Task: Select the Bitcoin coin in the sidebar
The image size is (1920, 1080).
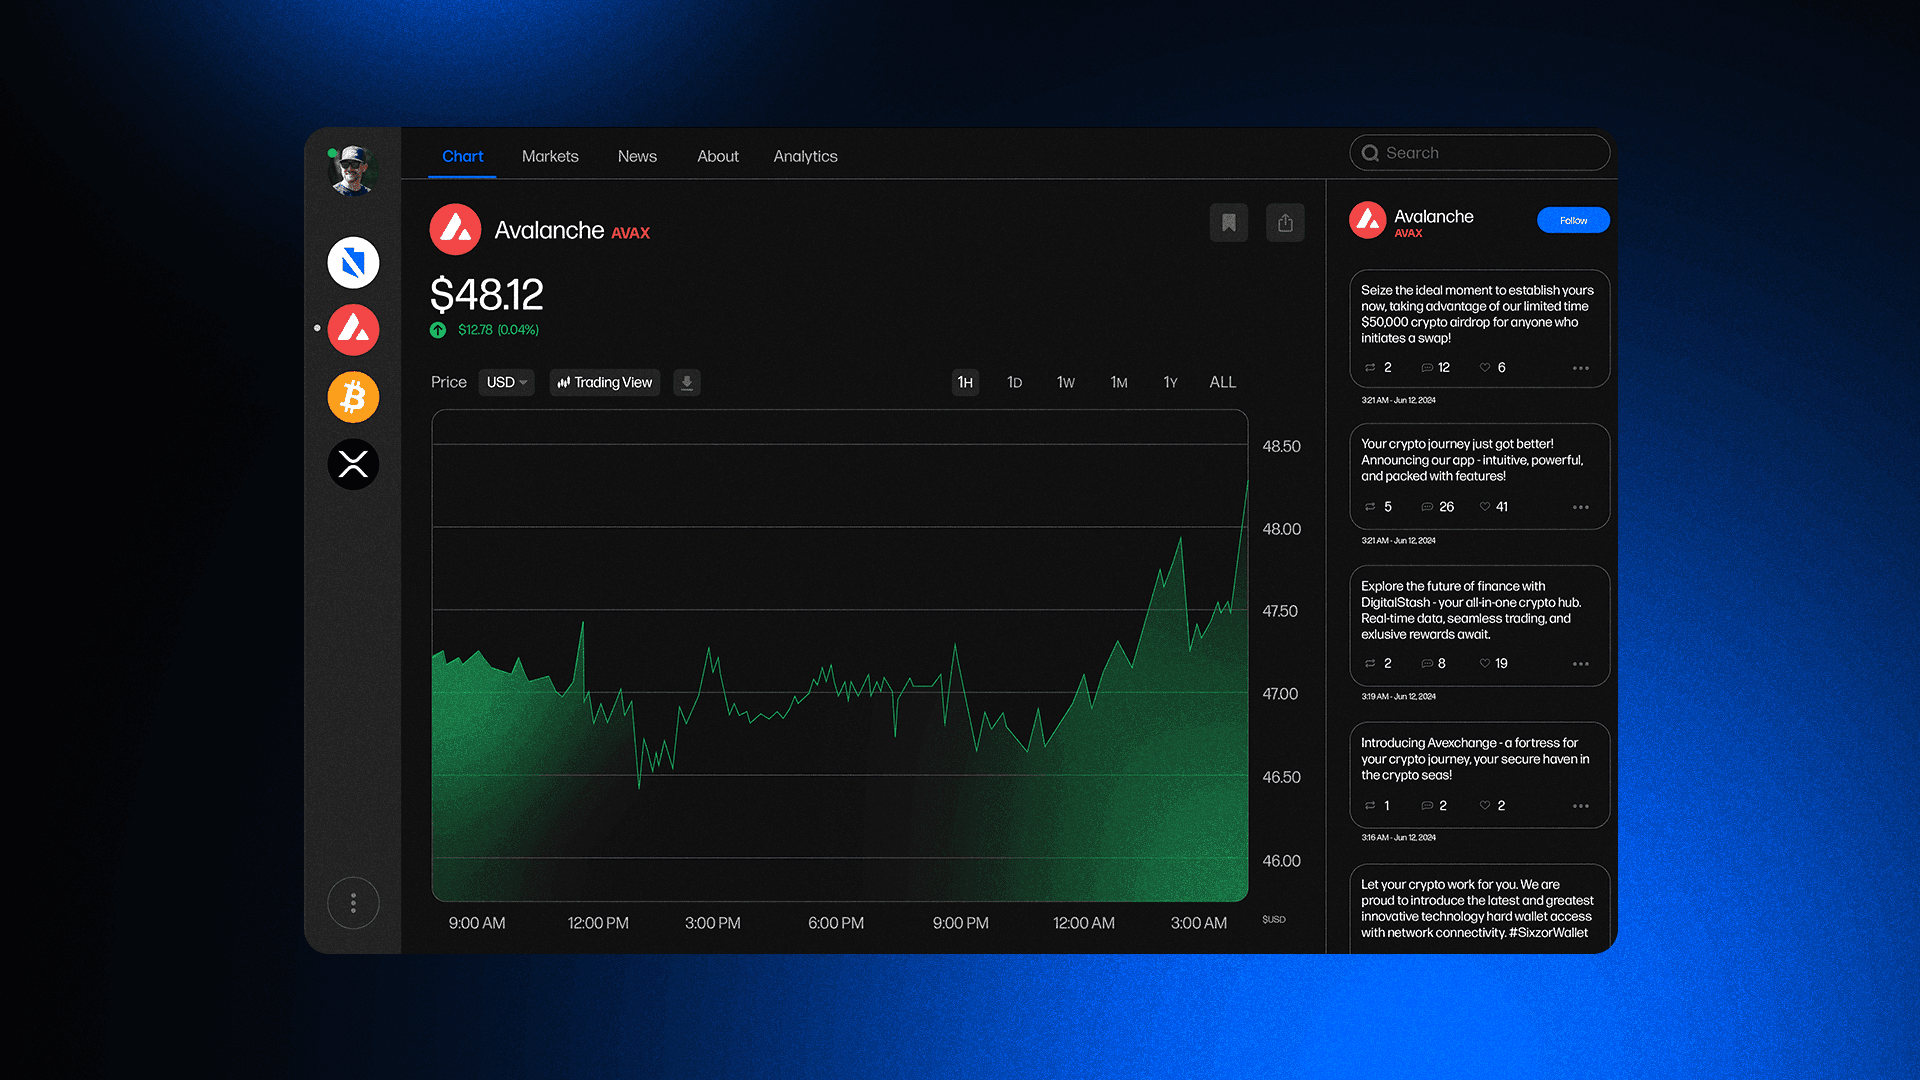Action: (x=353, y=397)
